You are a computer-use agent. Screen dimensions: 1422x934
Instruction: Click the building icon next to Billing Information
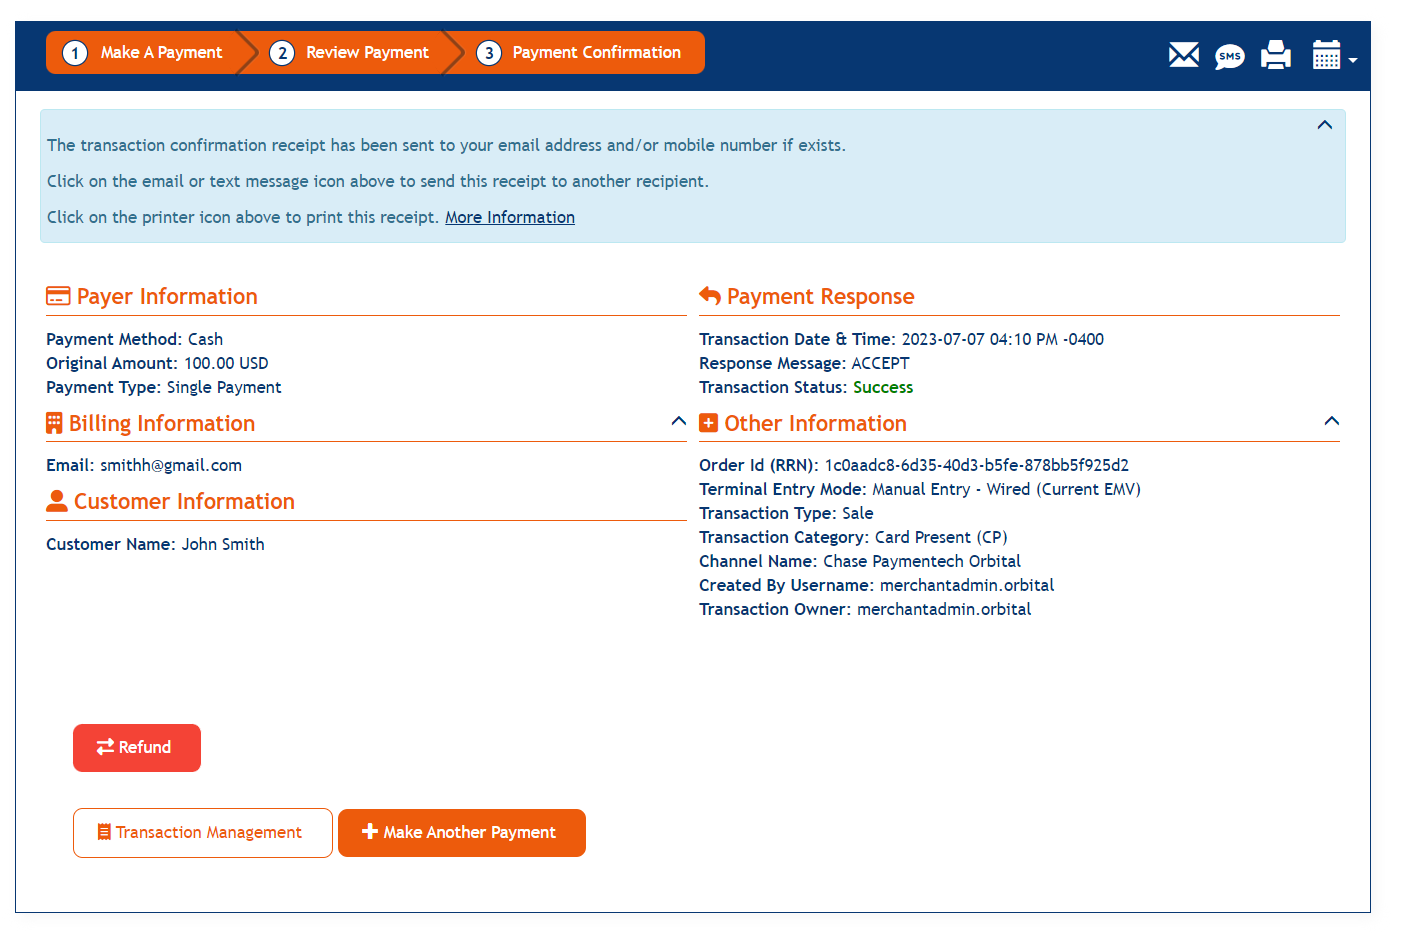[55, 422]
